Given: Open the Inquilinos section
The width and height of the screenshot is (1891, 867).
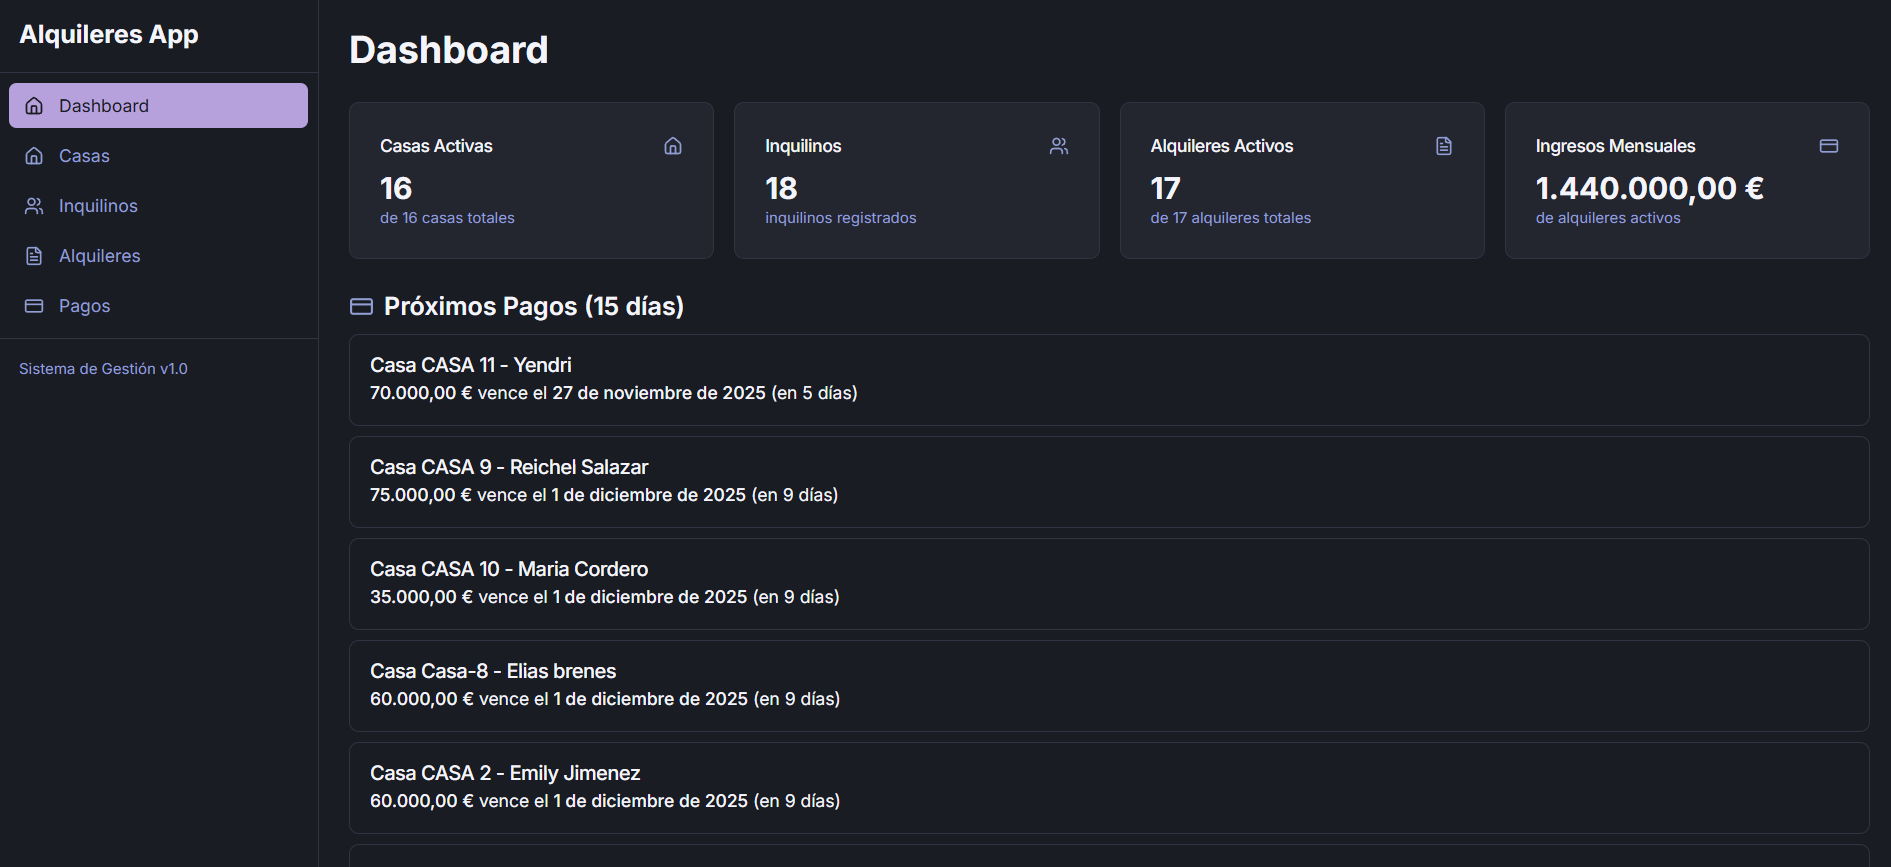Looking at the screenshot, I should tap(158, 206).
